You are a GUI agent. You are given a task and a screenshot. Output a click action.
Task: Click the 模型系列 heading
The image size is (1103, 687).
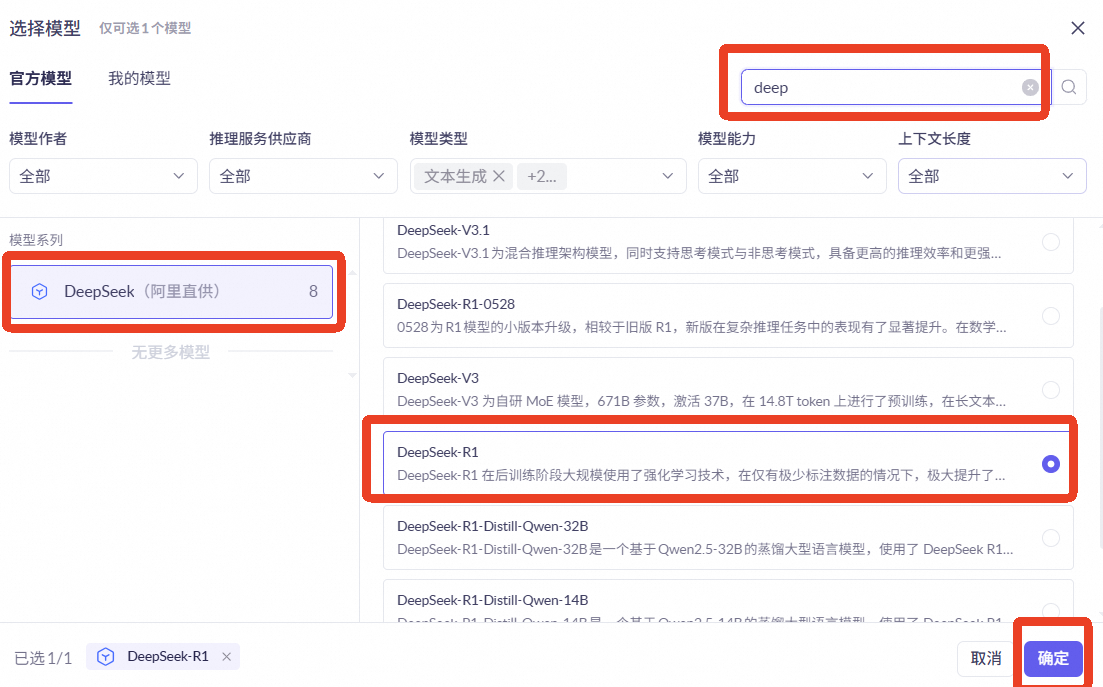(x=36, y=240)
